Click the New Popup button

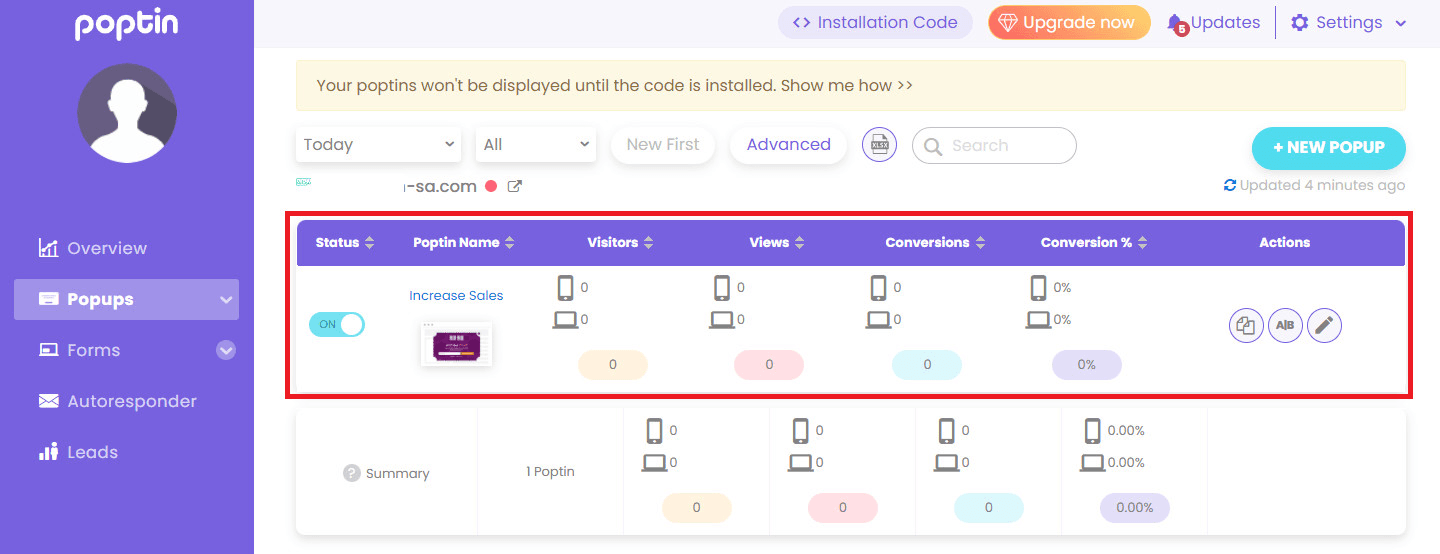tap(1328, 147)
